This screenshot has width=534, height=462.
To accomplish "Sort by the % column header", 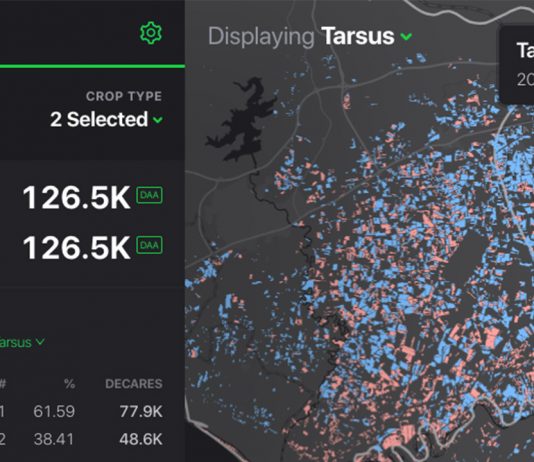I will coord(69,384).
